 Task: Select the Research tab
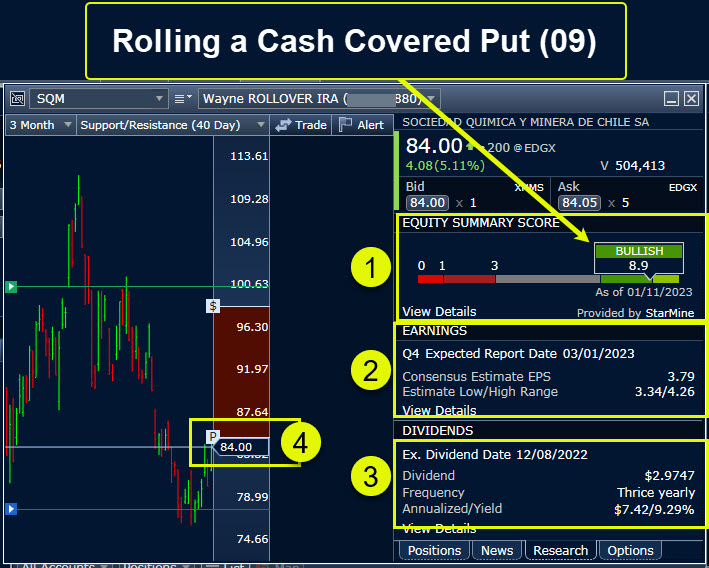(x=561, y=550)
